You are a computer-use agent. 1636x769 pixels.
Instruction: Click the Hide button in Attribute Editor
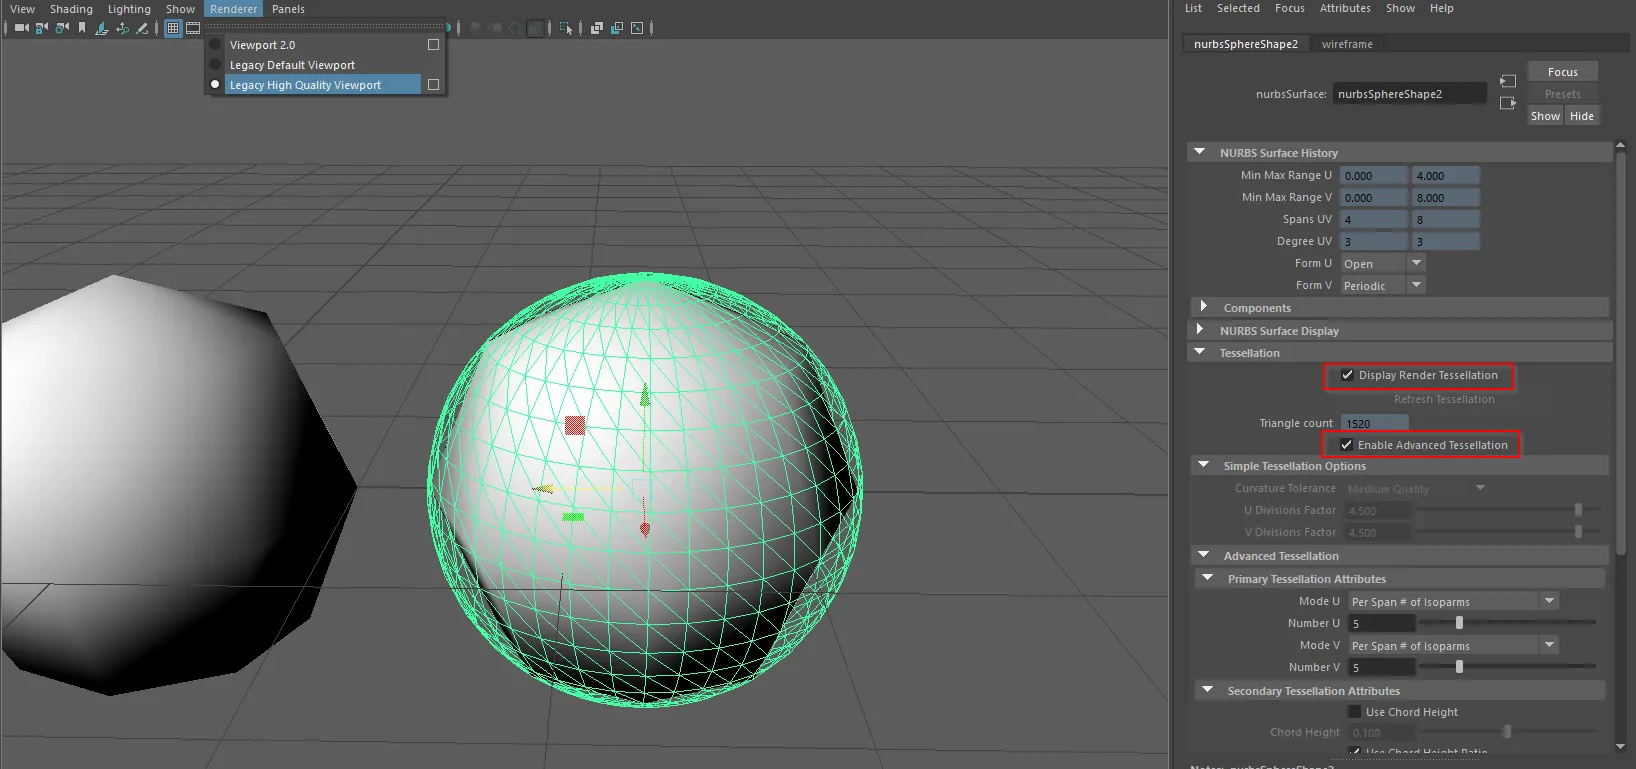coord(1581,116)
